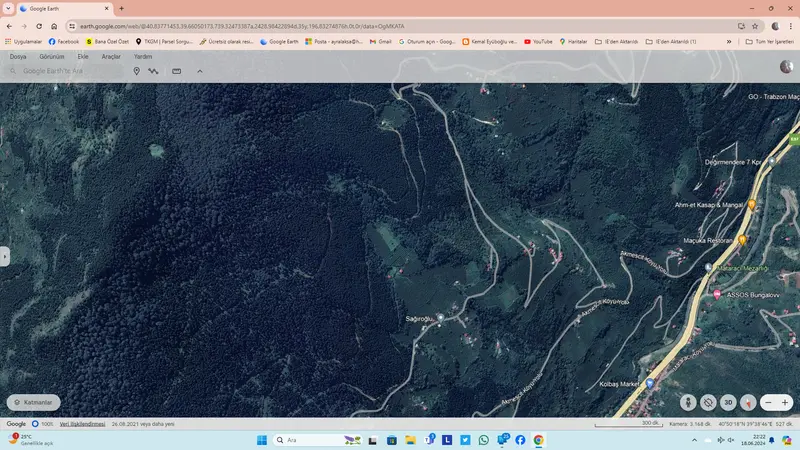Screen dimensions: 800x450
Task: Open the Araçlar menu
Action: [x=111, y=57]
